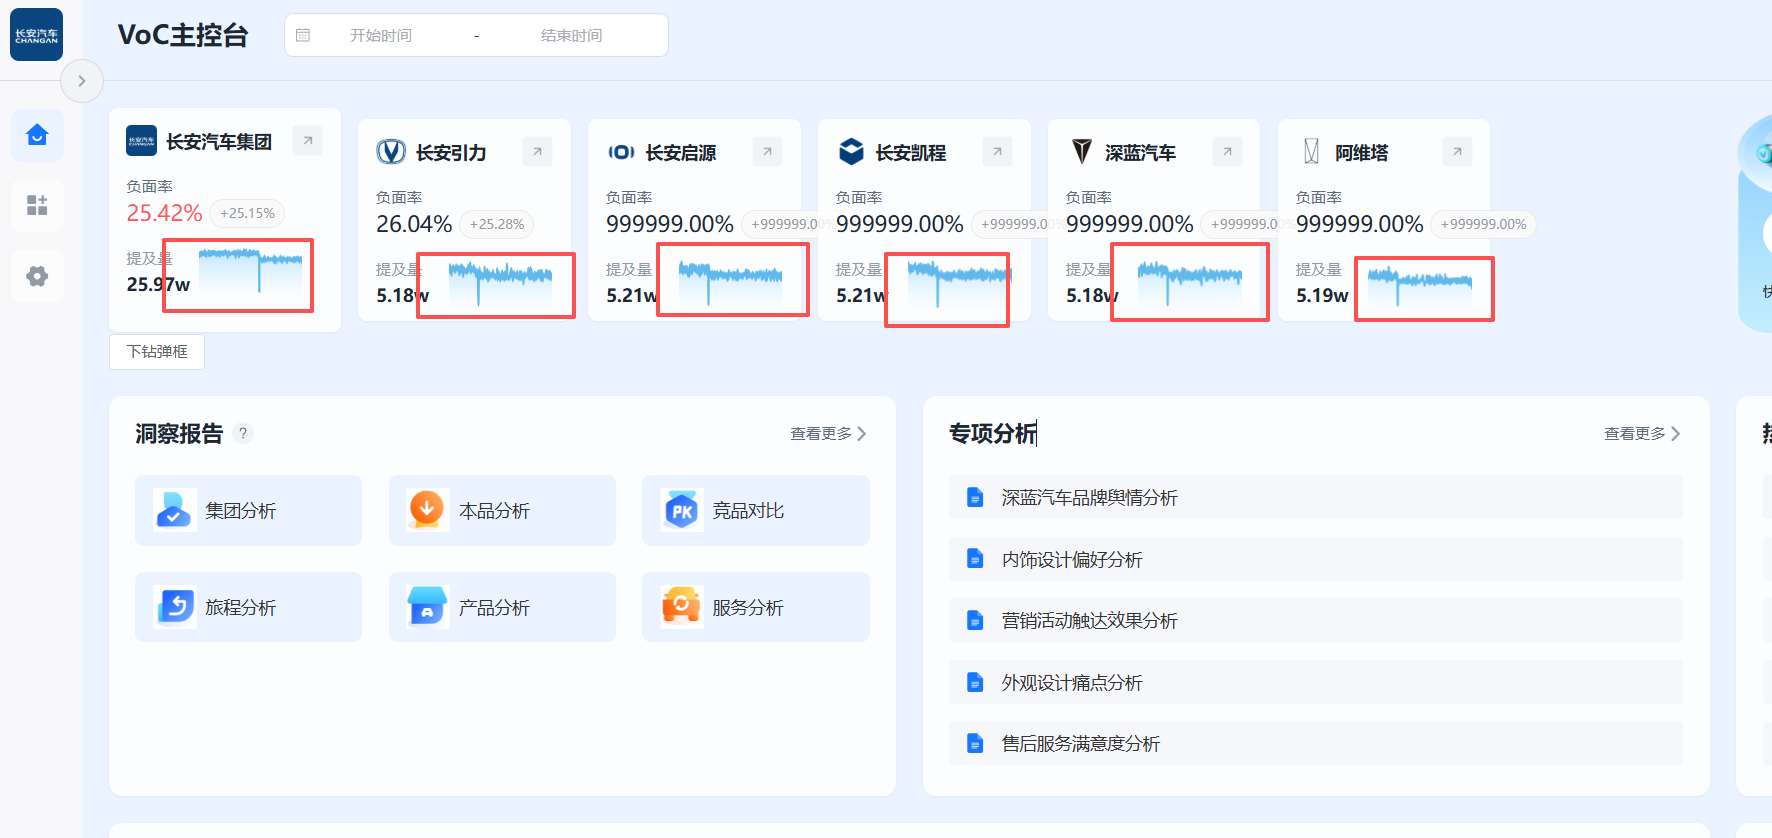This screenshot has height=838, width=1772.
Task: Click the 长安启源 brand logo
Action: click(621, 152)
